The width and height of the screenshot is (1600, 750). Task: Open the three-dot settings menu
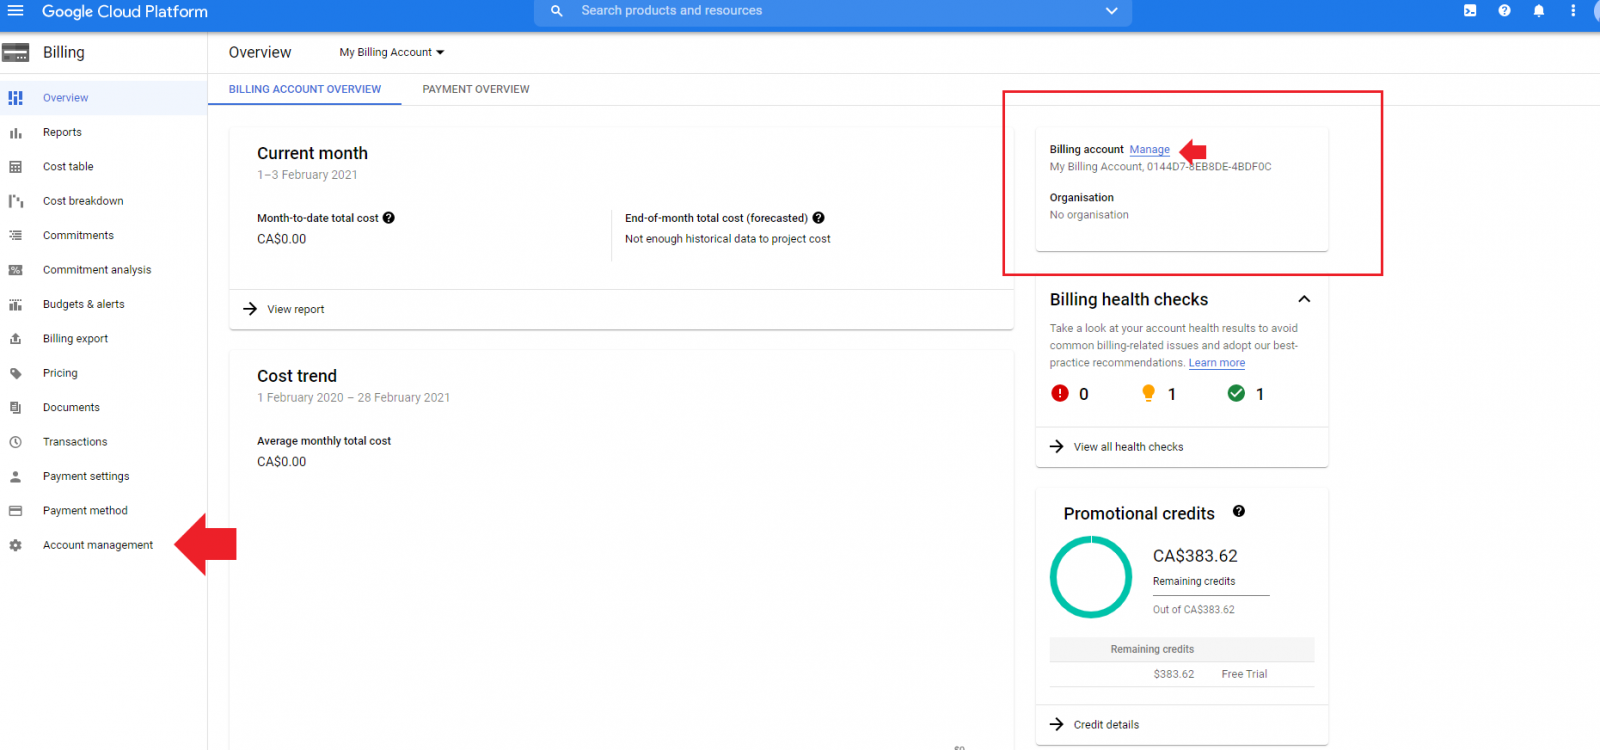tap(1573, 11)
